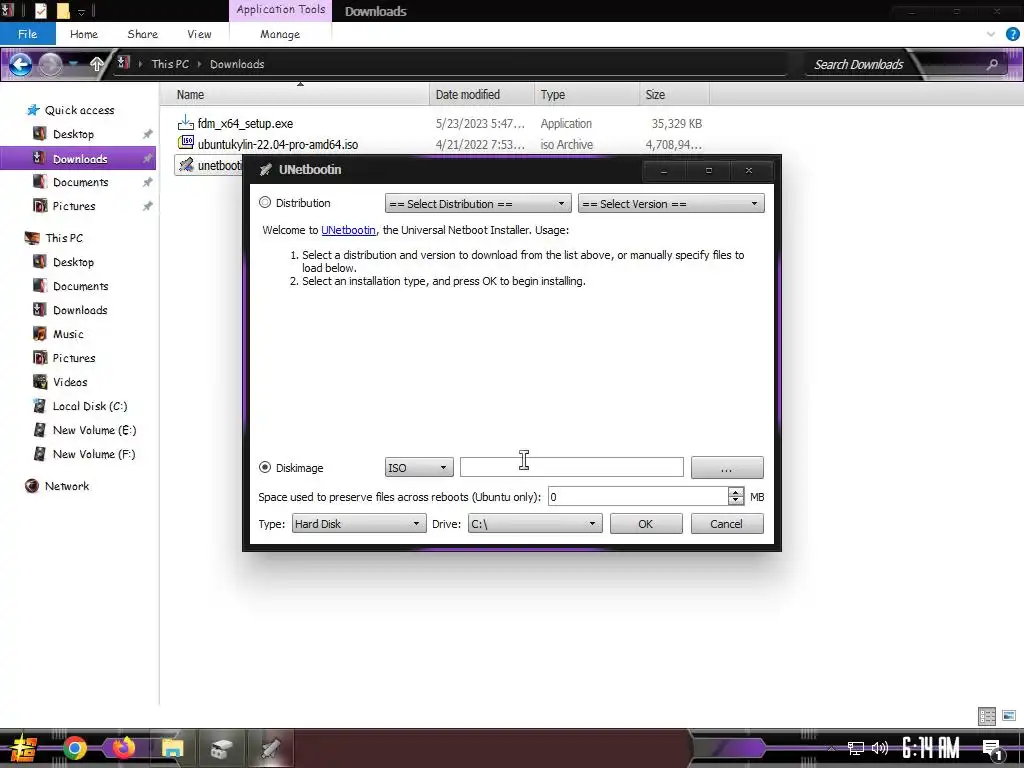
Task: Click the Up folder arrow in Explorer
Action: click(x=97, y=64)
